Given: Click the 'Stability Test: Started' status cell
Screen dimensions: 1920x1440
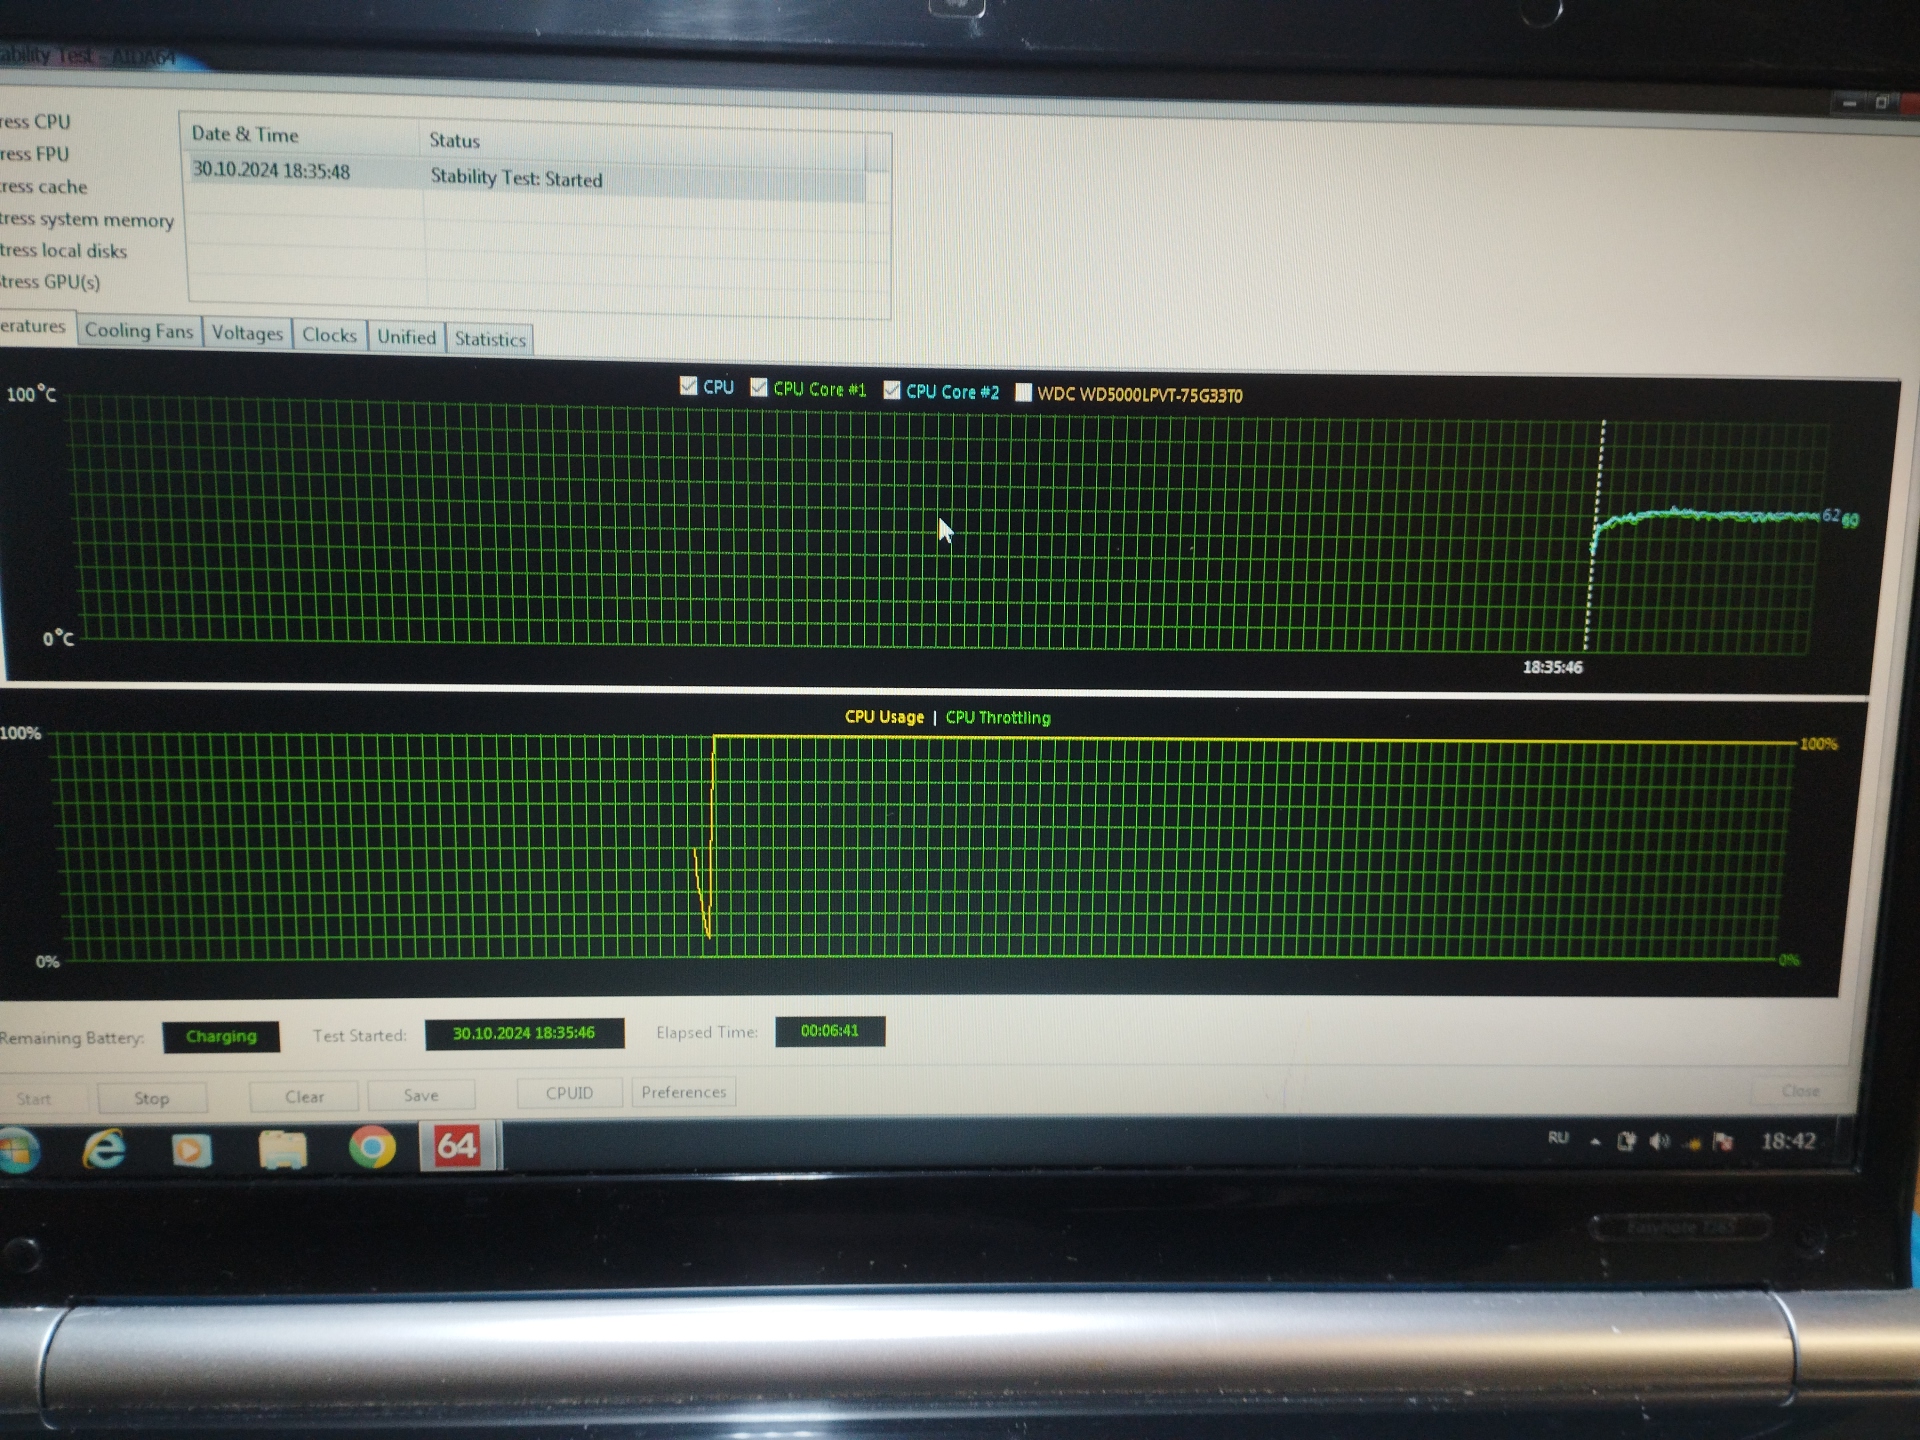Looking at the screenshot, I should click(x=516, y=178).
